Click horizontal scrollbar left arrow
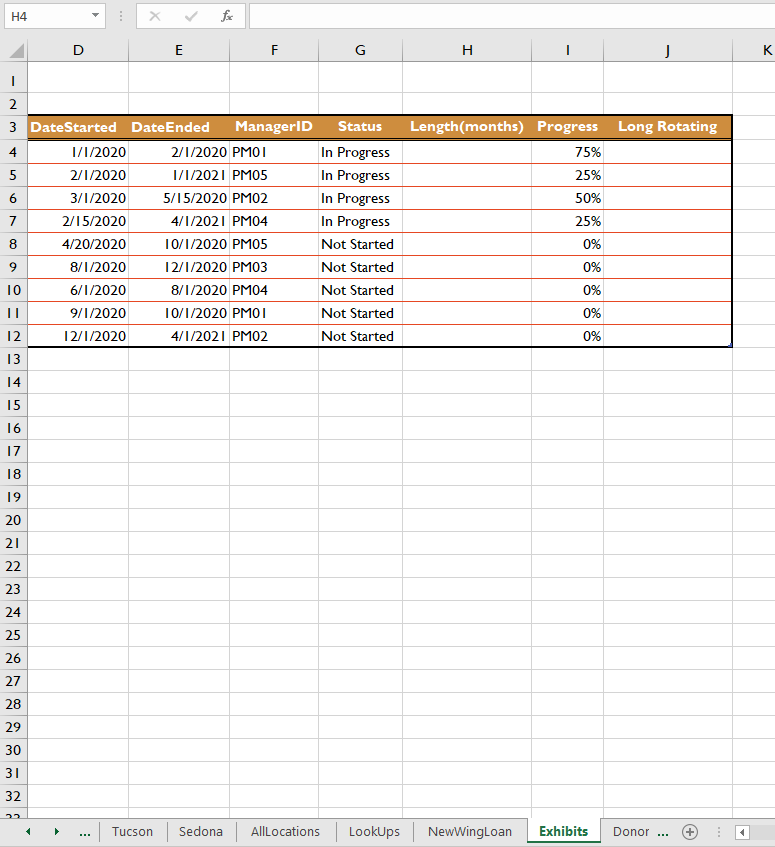This screenshot has width=775, height=847. 742,832
